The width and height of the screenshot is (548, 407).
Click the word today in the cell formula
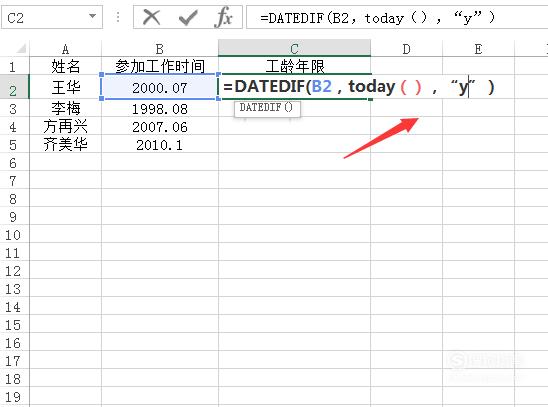pyautogui.click(x=372, y=87)
